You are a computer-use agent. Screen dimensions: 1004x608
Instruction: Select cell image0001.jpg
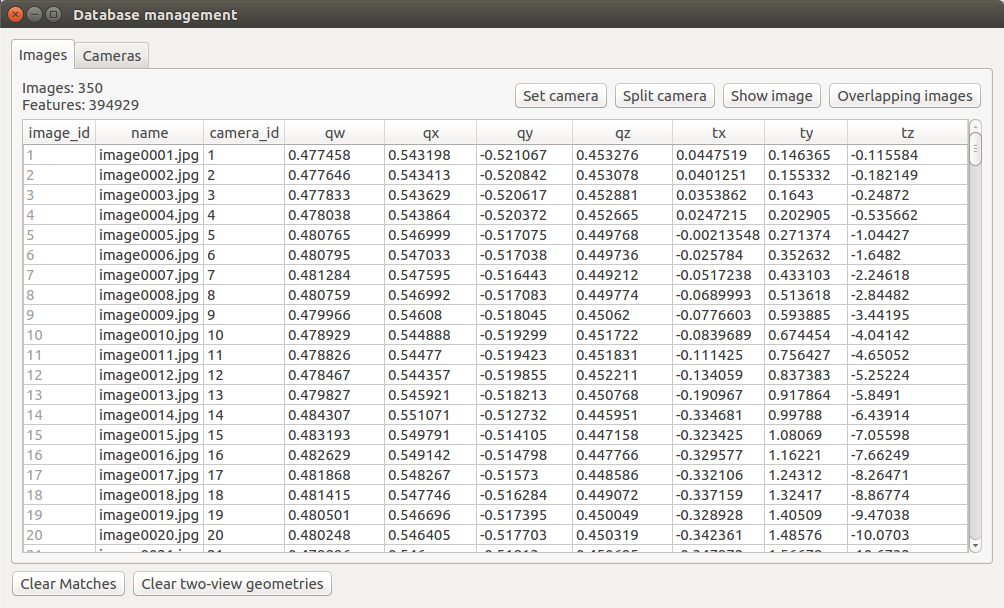(x=149, y=155)
